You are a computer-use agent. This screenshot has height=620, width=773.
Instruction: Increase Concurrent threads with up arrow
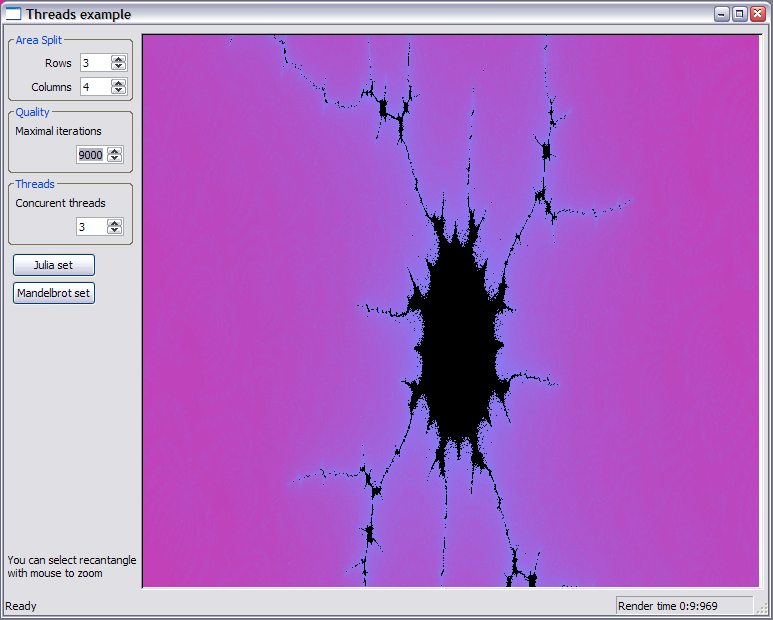click(114, 223)
